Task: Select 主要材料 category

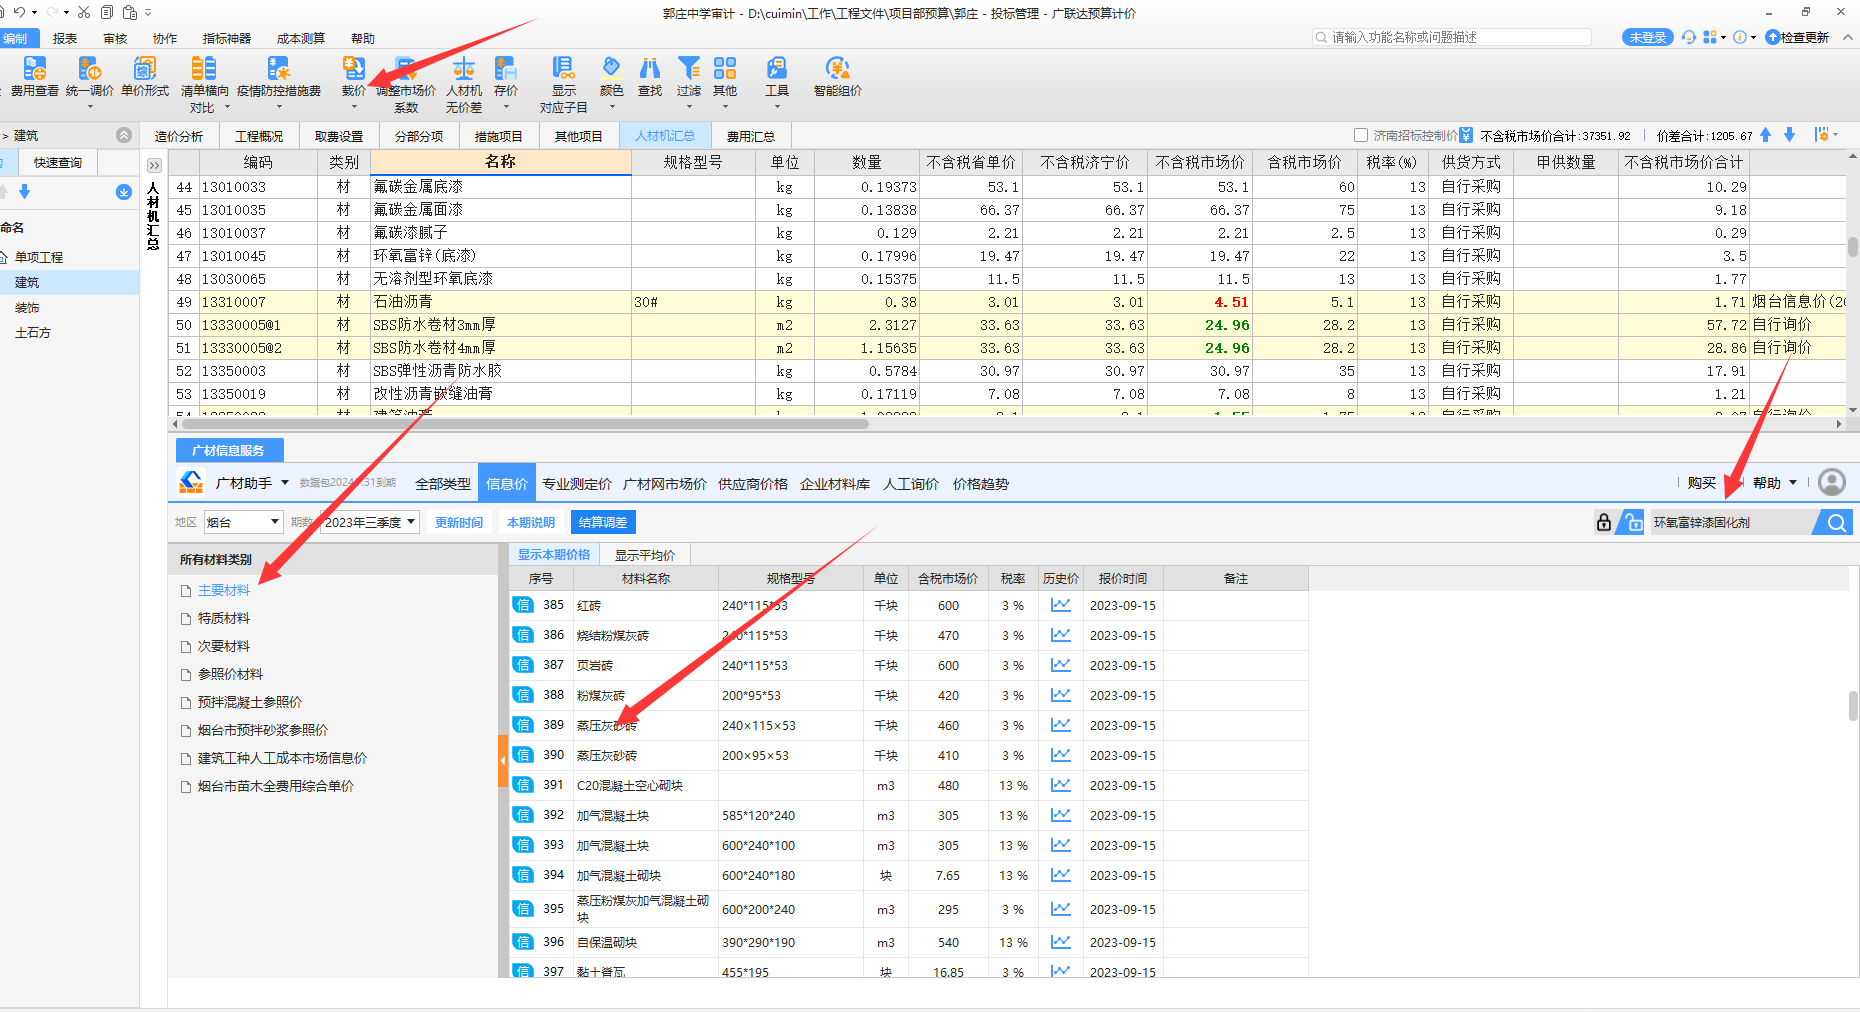Action: click(x=224, y=590)
